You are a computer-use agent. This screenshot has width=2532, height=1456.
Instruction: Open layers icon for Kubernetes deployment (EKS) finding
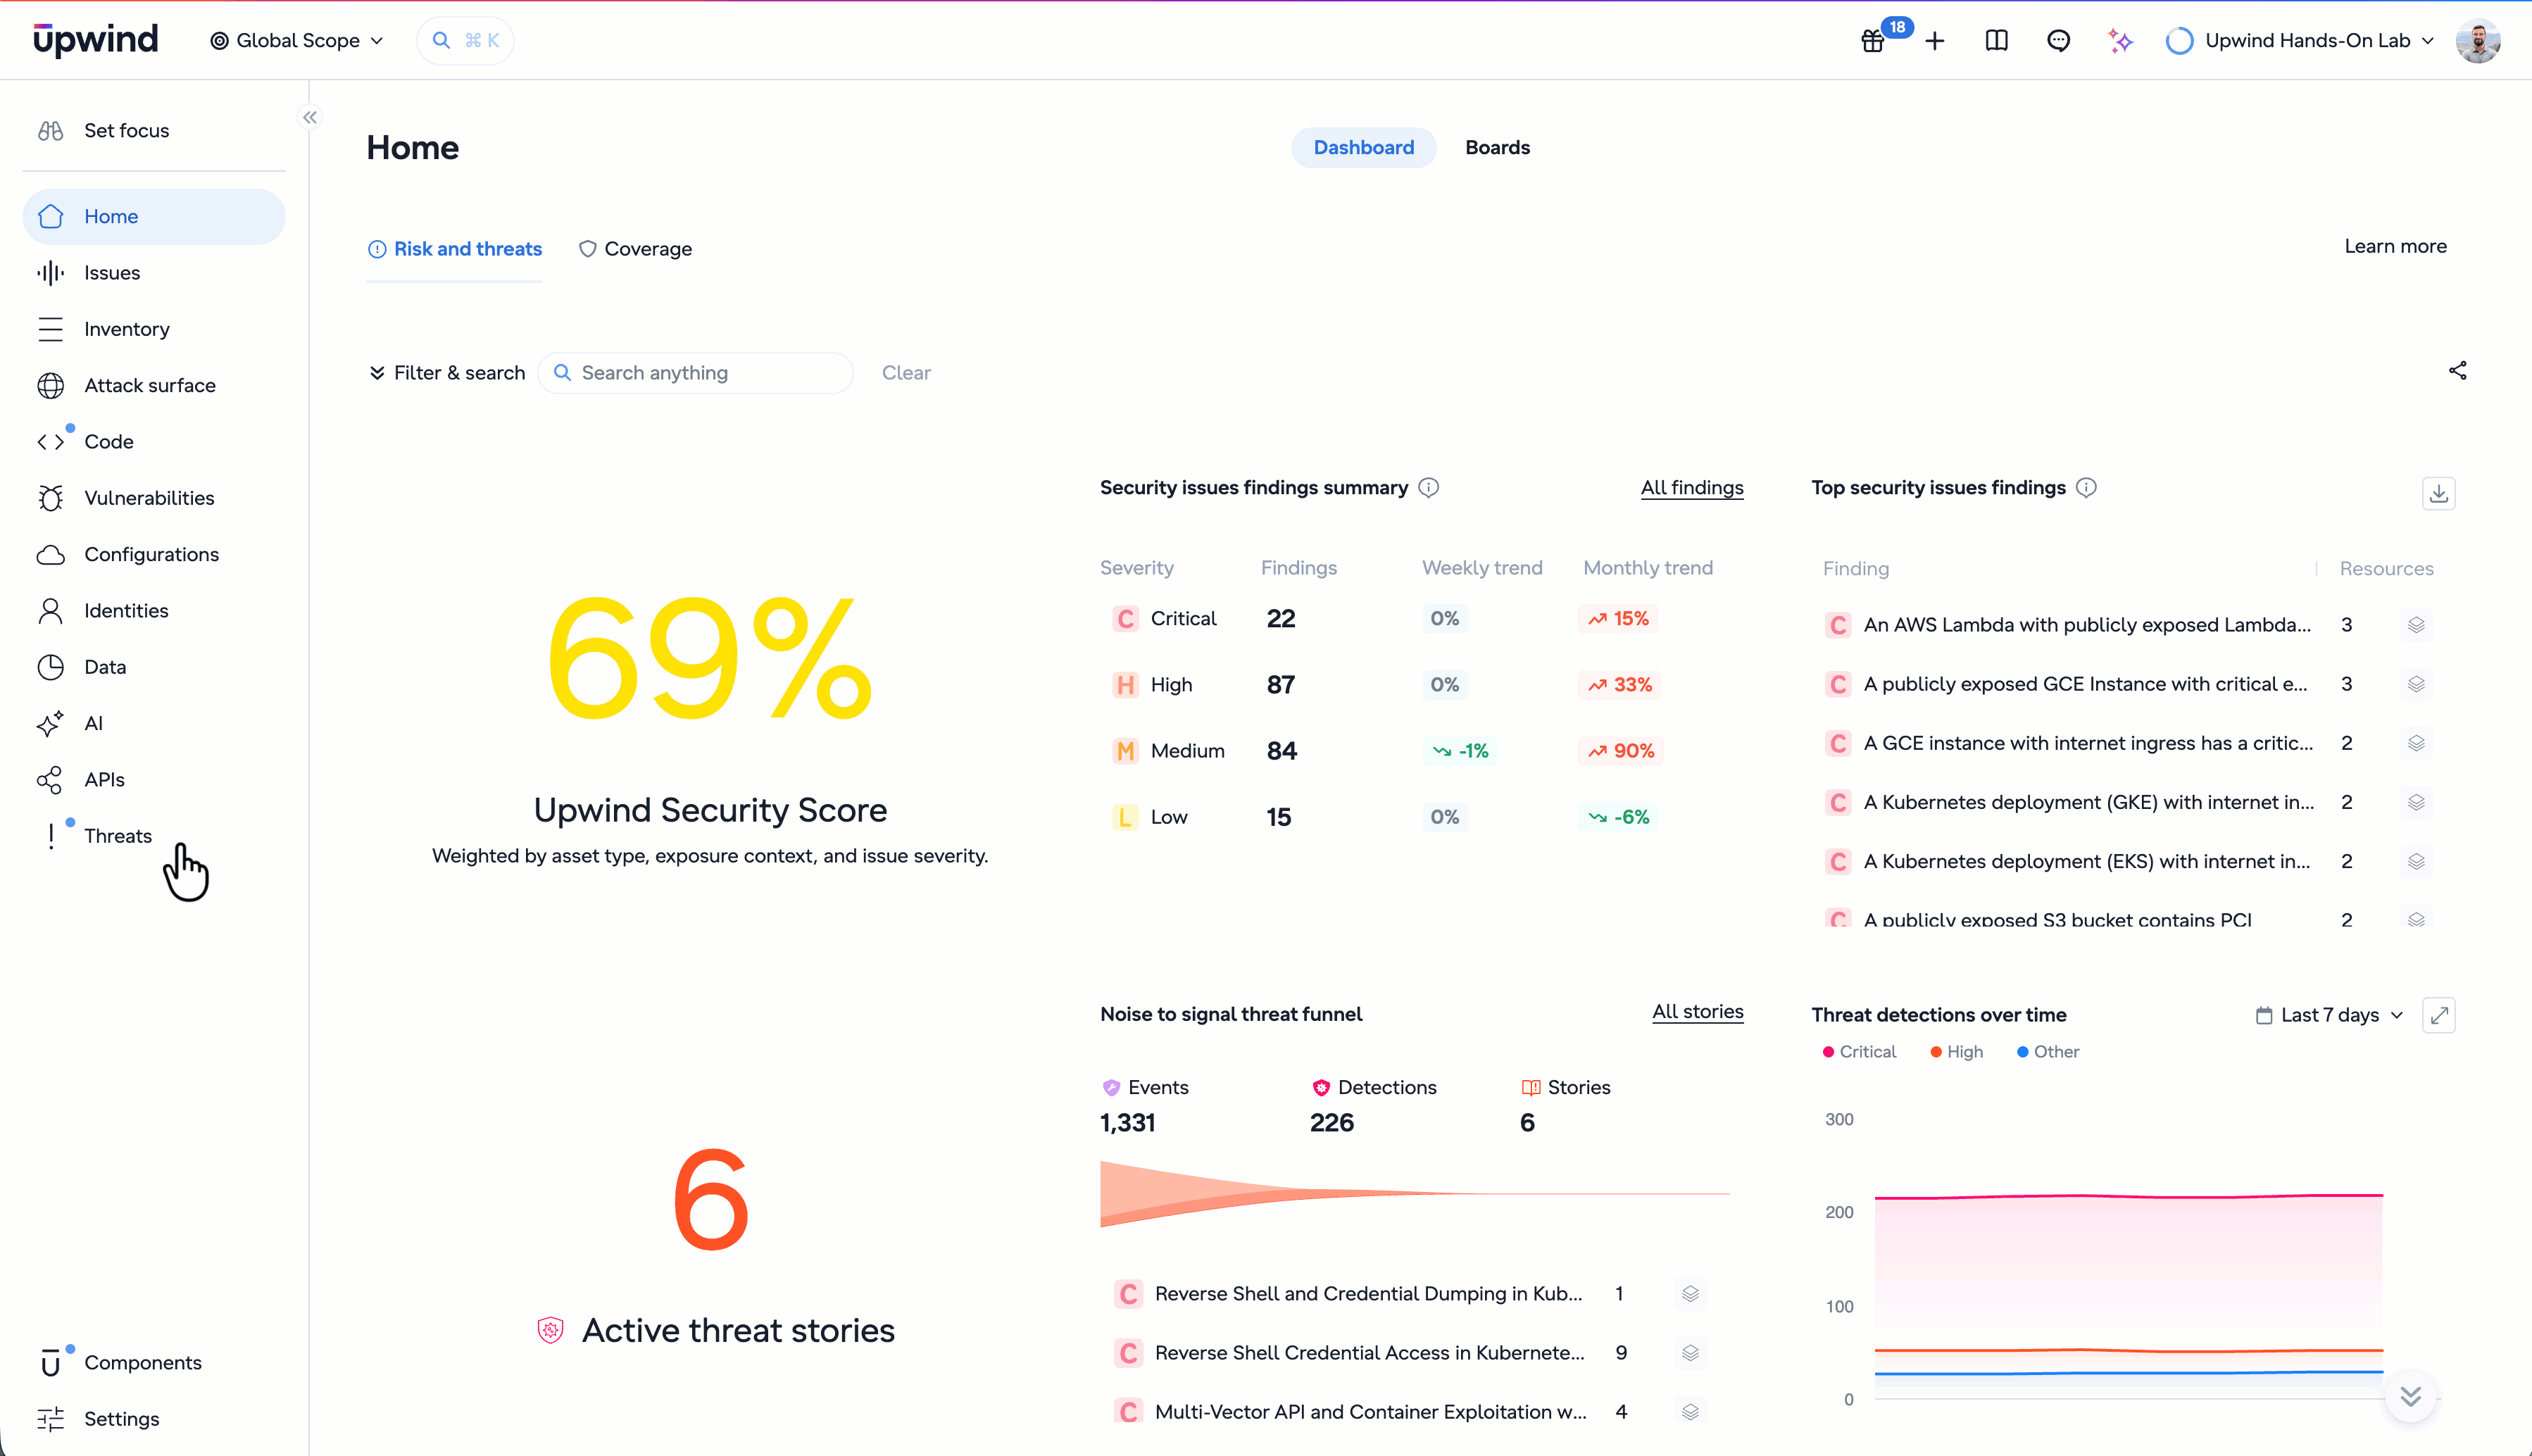click(2416, 861)
